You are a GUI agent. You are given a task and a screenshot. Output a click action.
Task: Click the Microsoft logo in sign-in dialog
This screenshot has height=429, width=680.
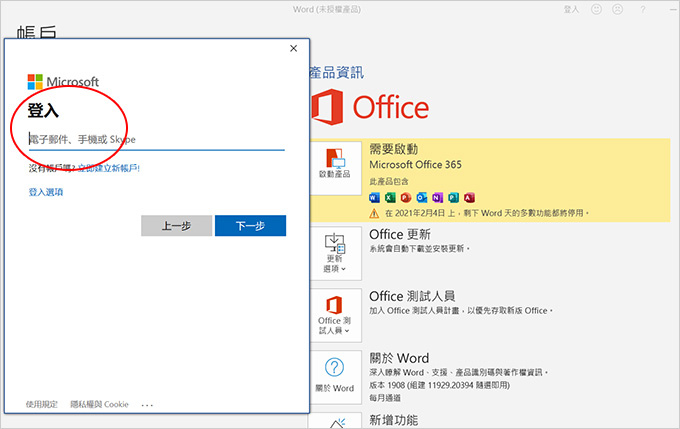[63, 82]
